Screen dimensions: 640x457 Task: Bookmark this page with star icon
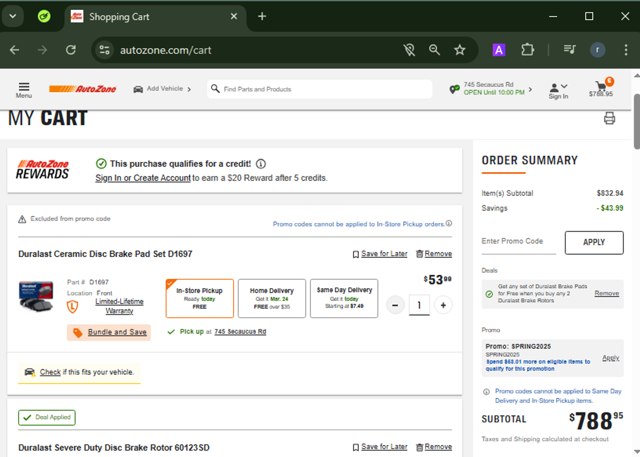coord(460,49)
